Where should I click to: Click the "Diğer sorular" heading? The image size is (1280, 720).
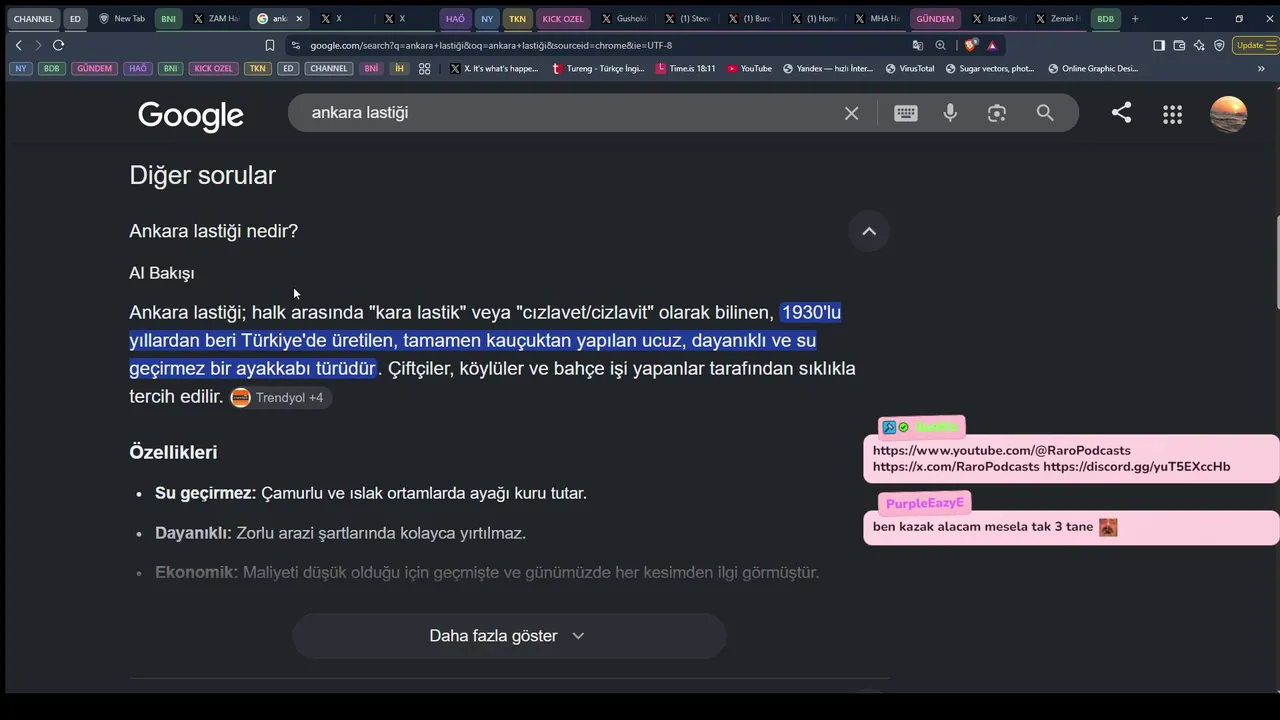point(202,175)
